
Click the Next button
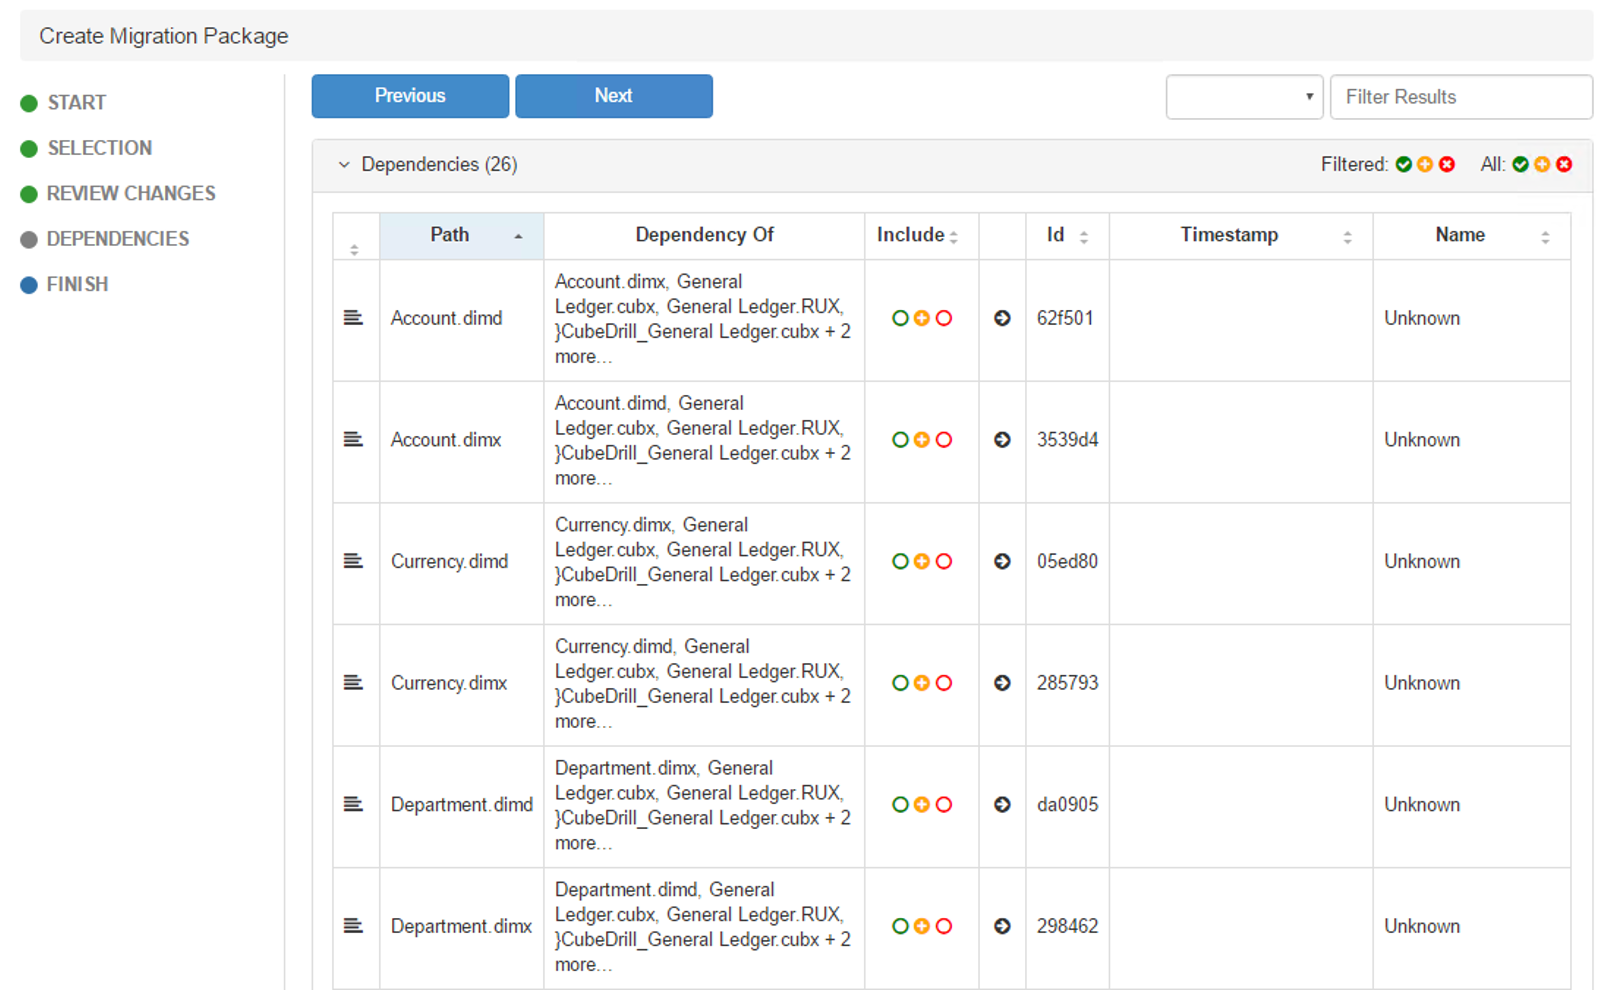pyautogui.click(x=614, y=96)
